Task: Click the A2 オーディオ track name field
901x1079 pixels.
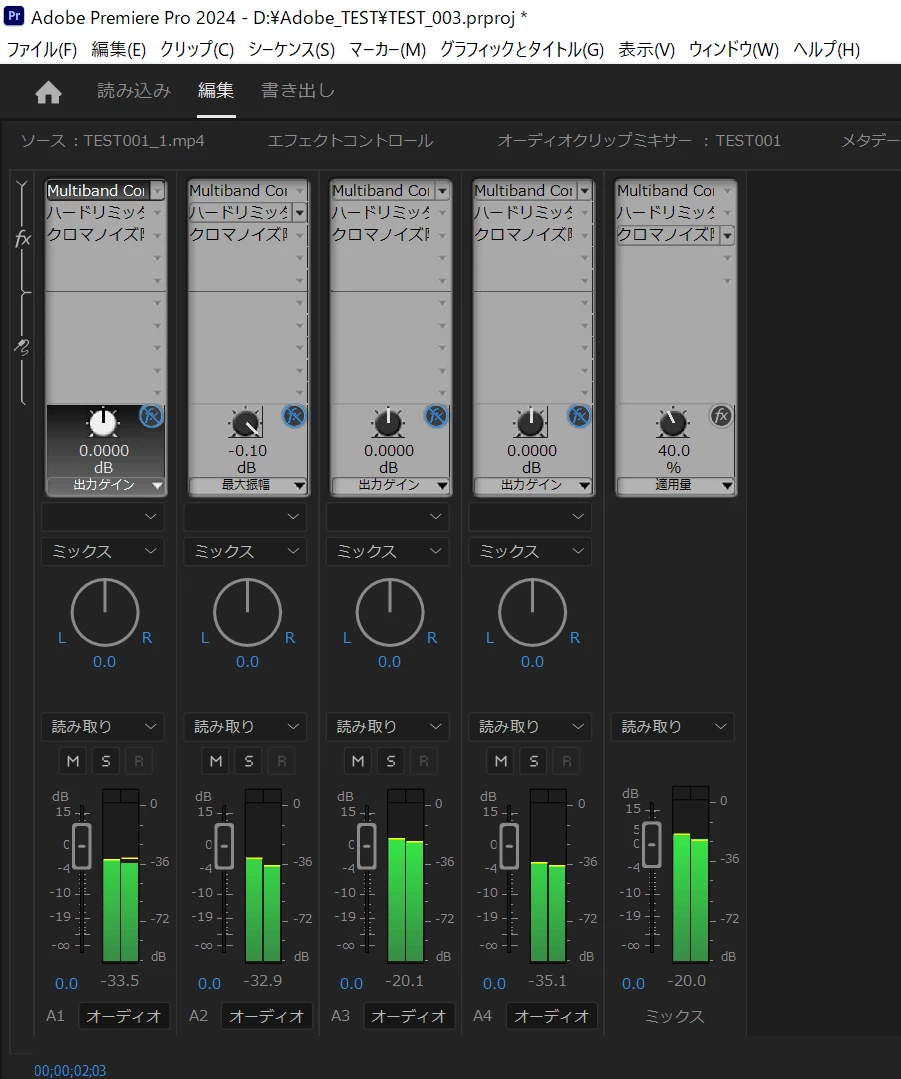Action: [266, 1016]
